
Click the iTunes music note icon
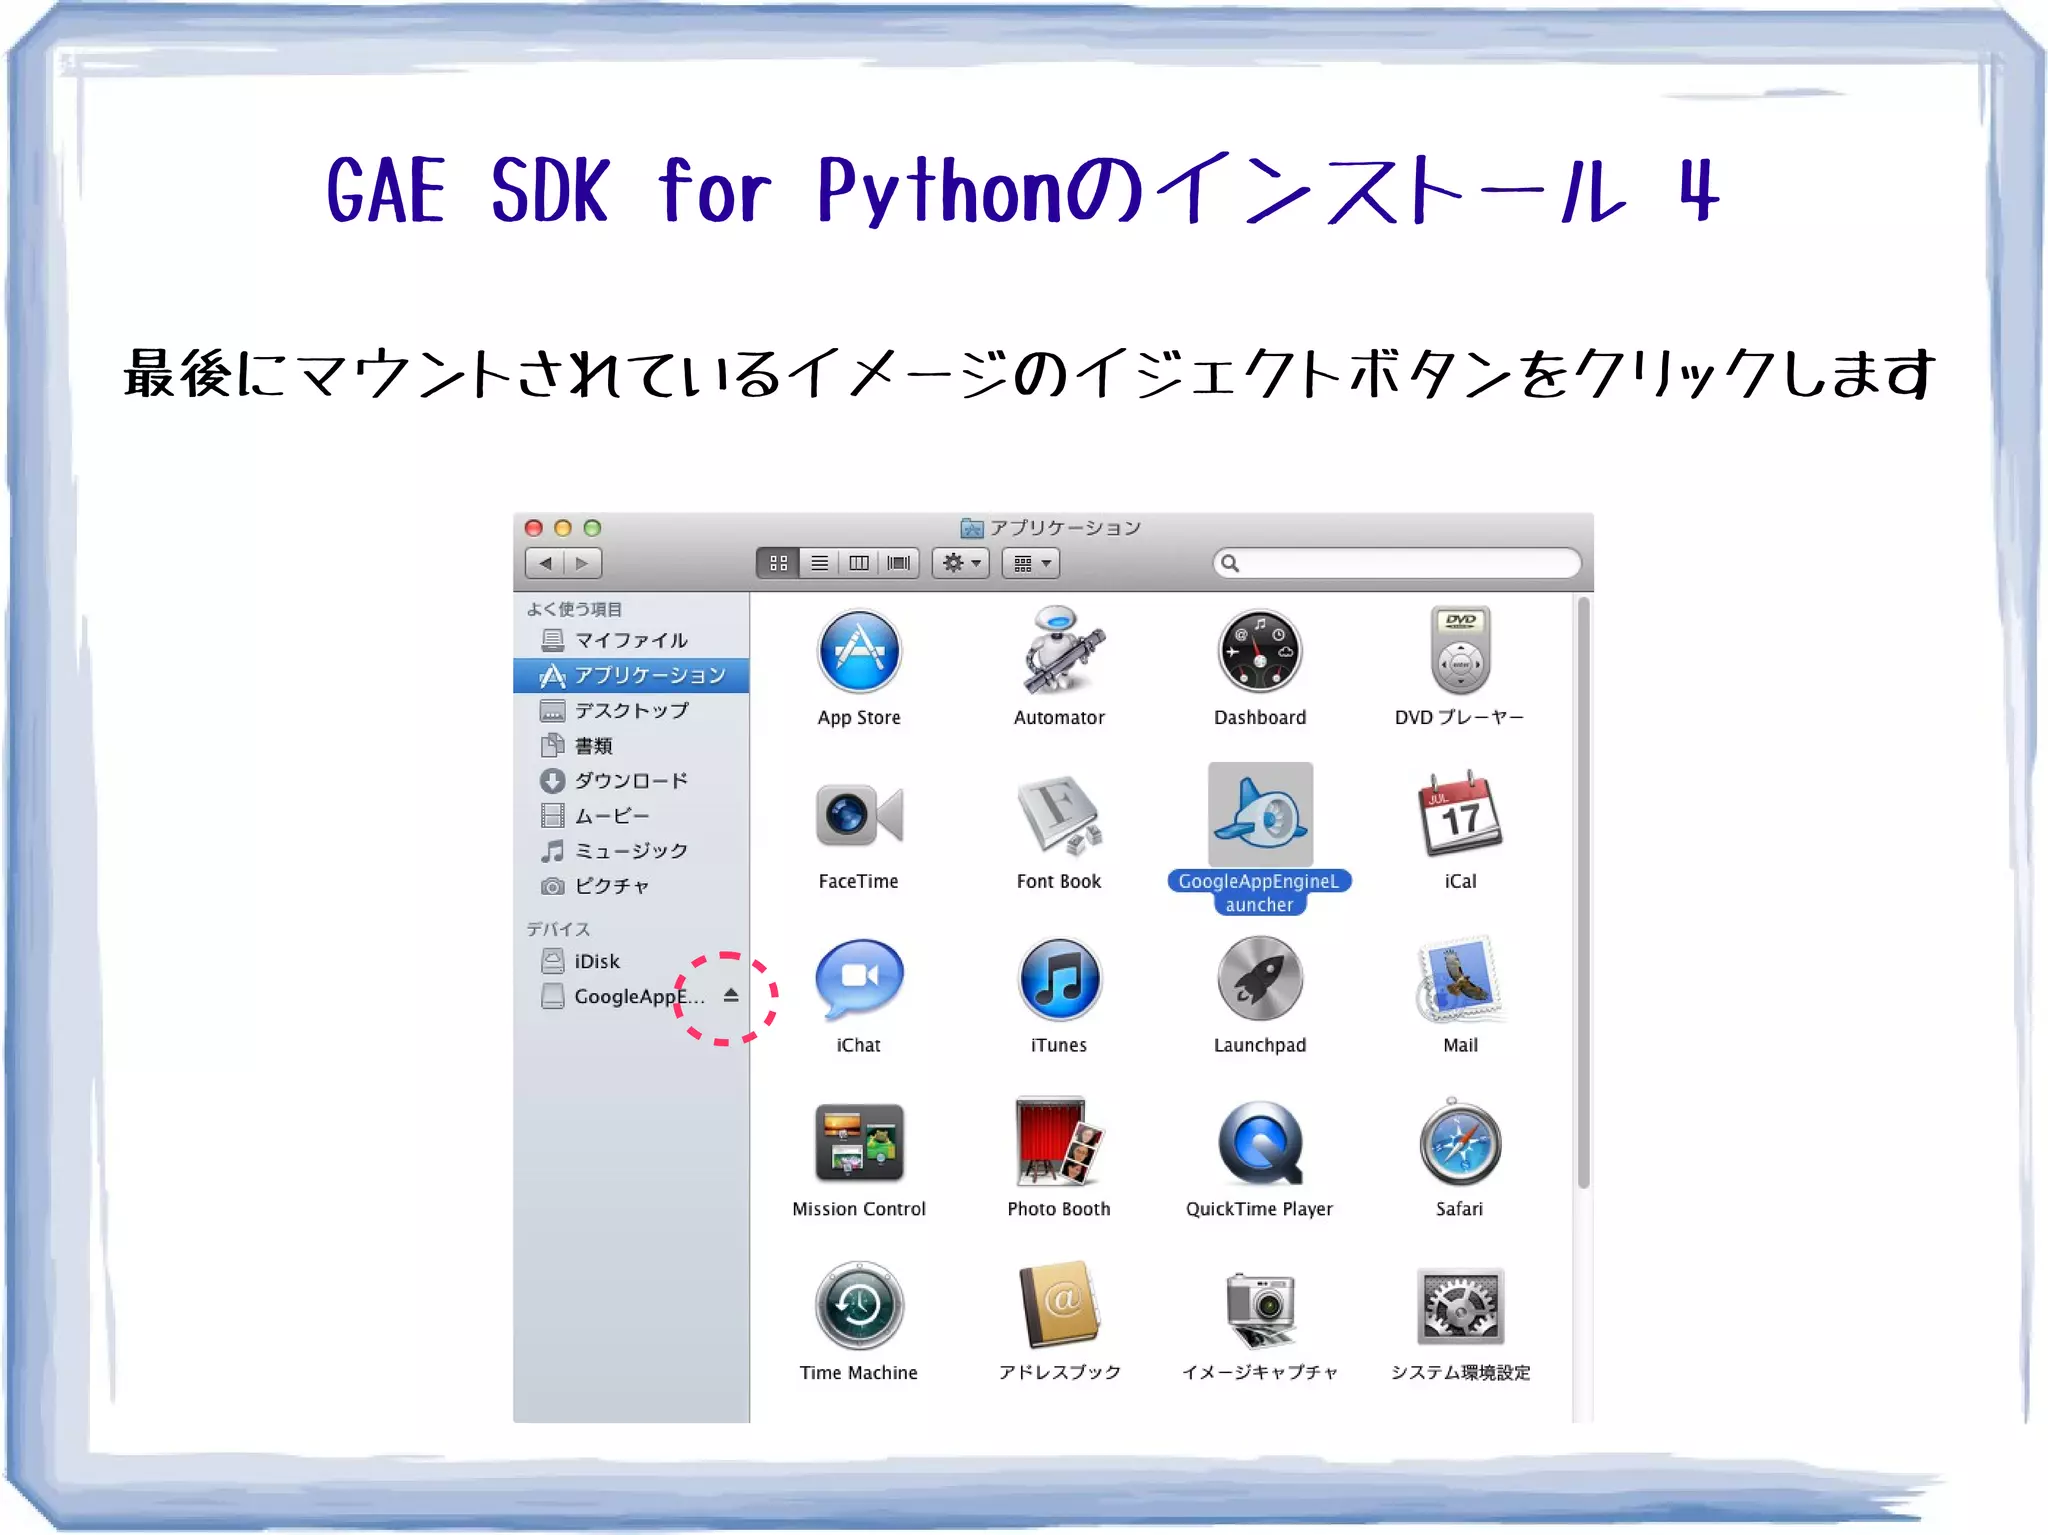coord(1060,979)
